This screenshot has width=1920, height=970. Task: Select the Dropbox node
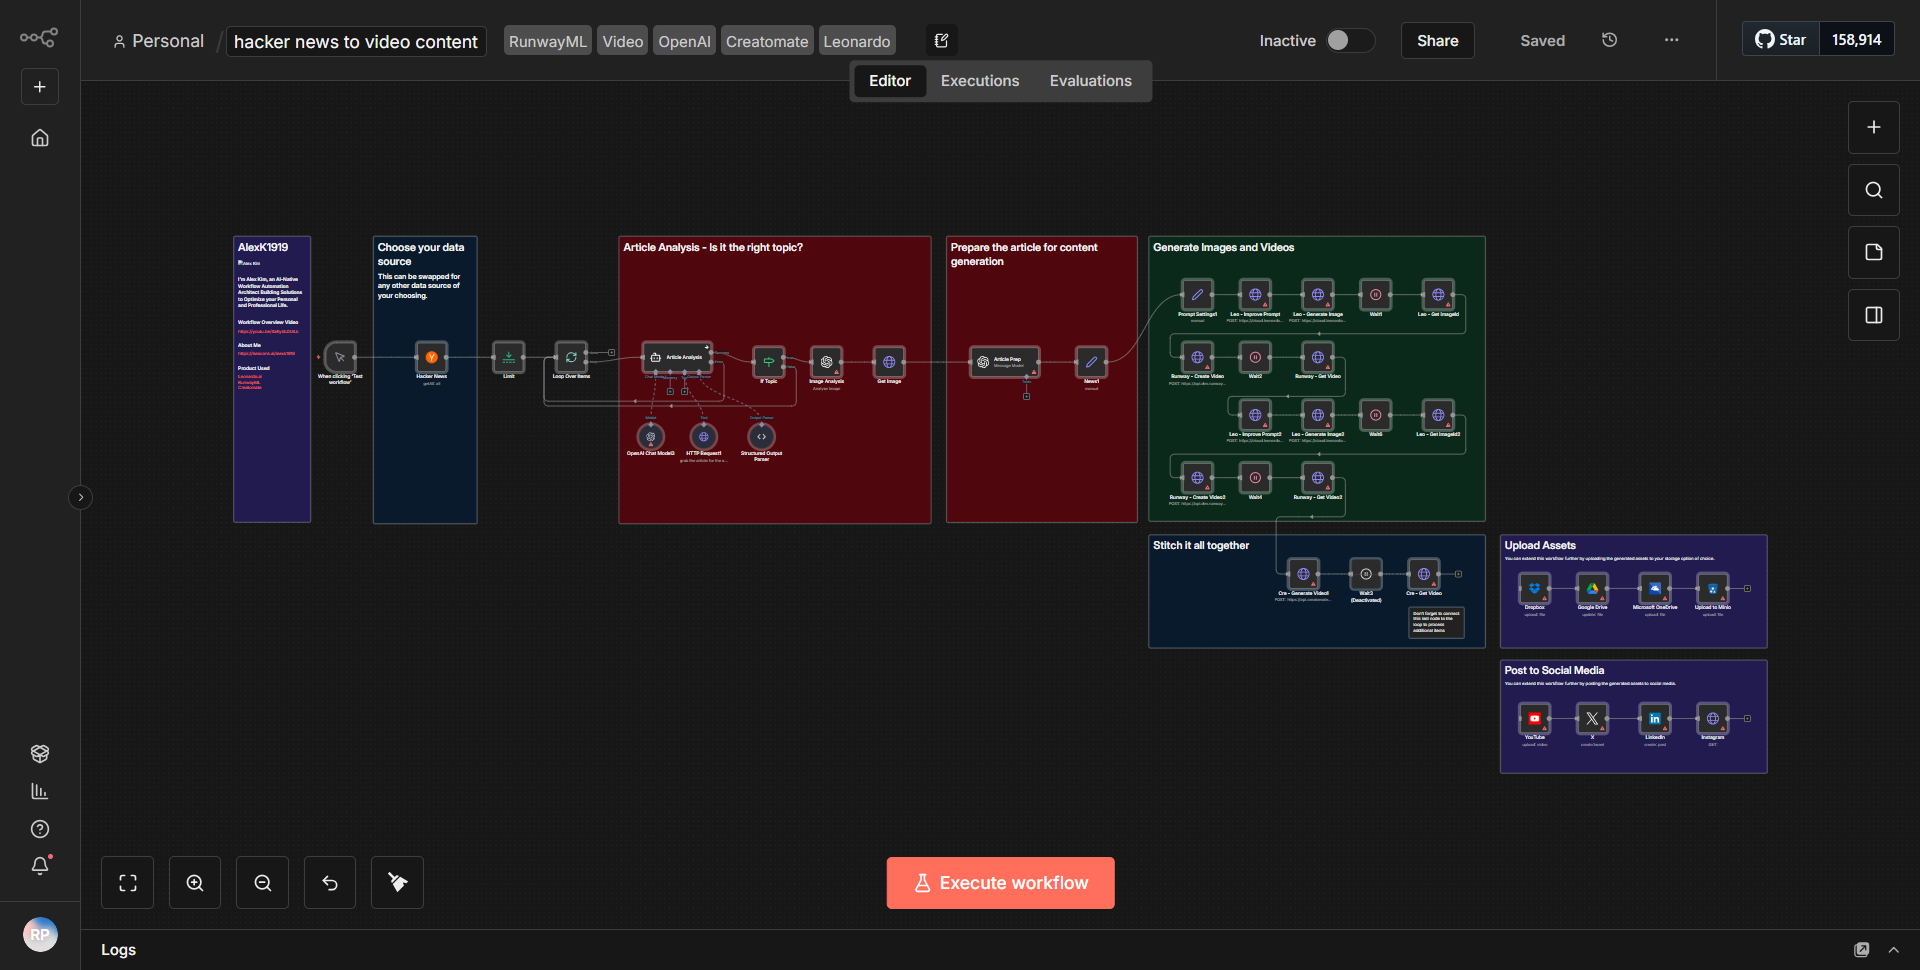point(1534,588)
